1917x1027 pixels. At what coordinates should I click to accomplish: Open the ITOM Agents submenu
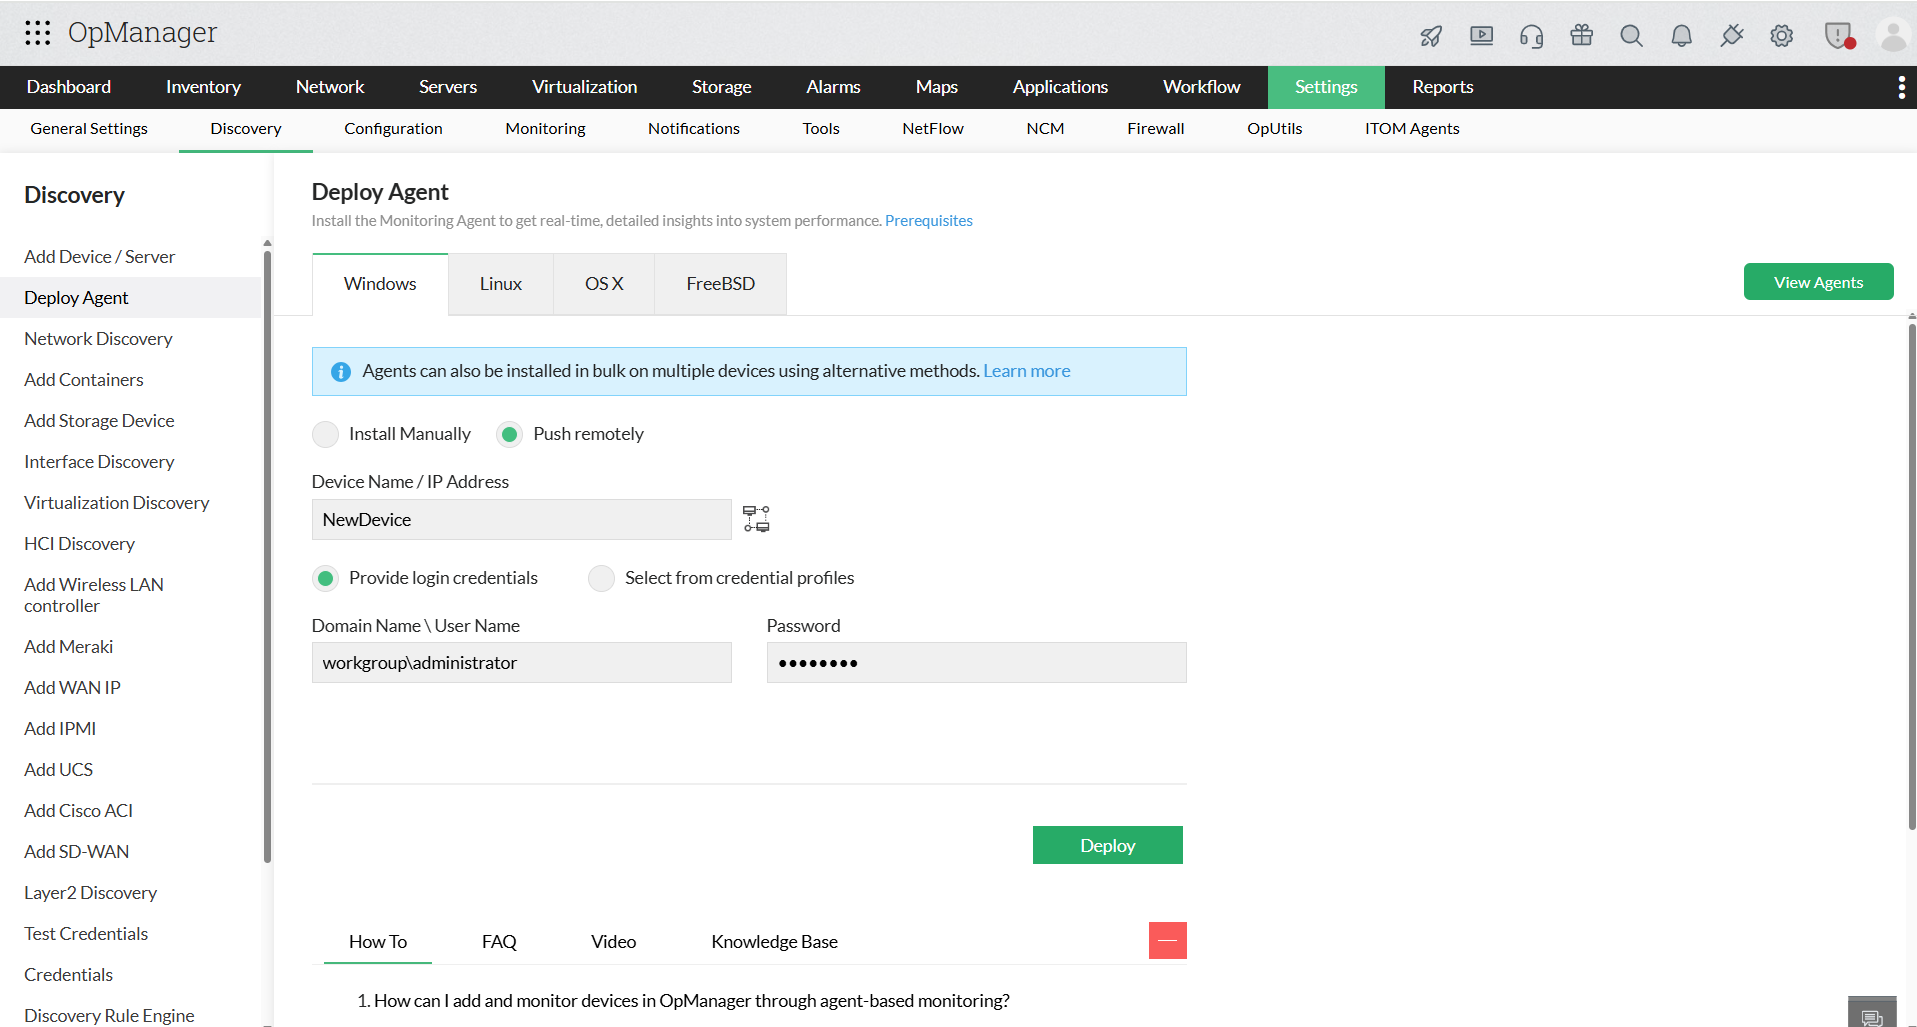(1412, 129)
